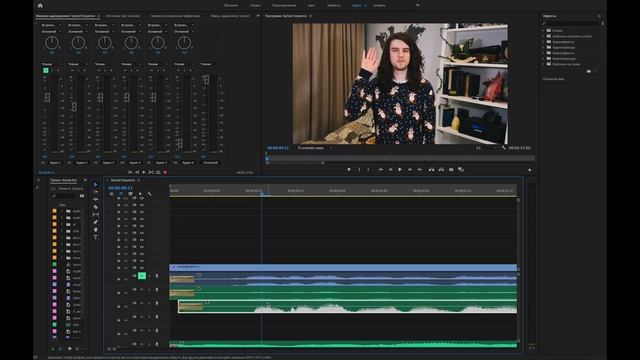Select the blue adjustment layer clip
640x360 pixels.
pos(343,267)
